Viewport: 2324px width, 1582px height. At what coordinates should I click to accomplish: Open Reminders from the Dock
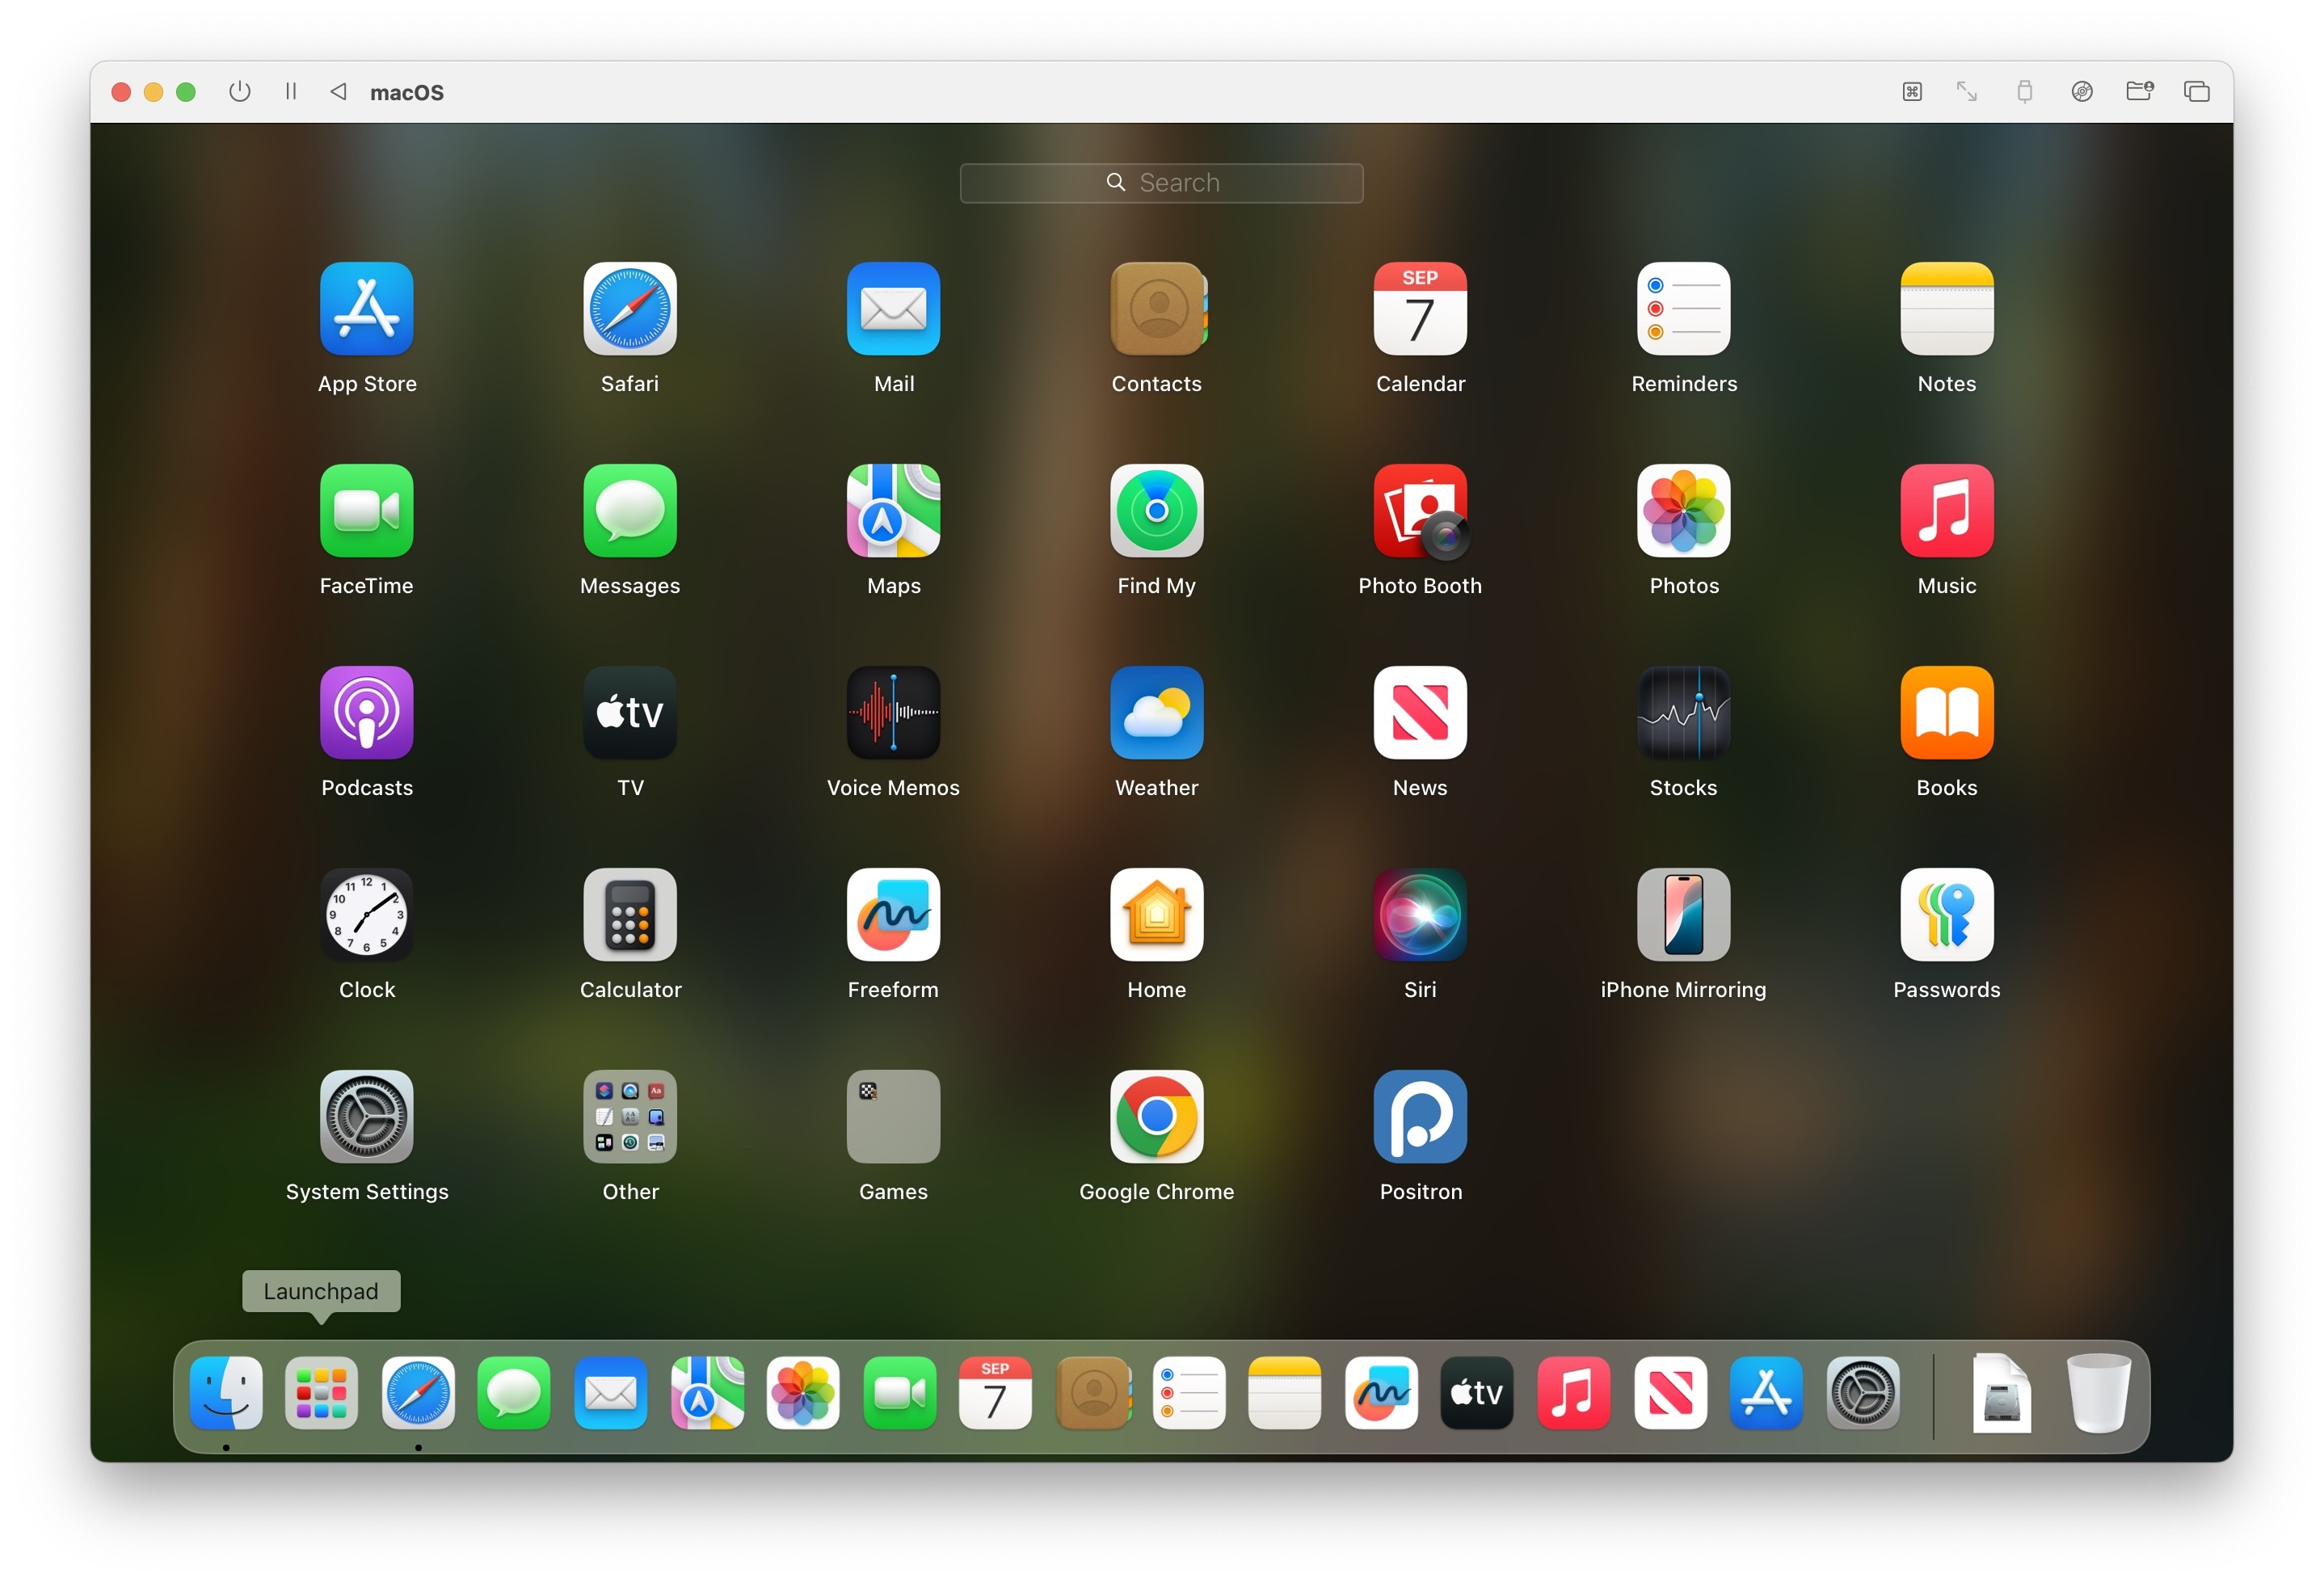[1188, 1393]
